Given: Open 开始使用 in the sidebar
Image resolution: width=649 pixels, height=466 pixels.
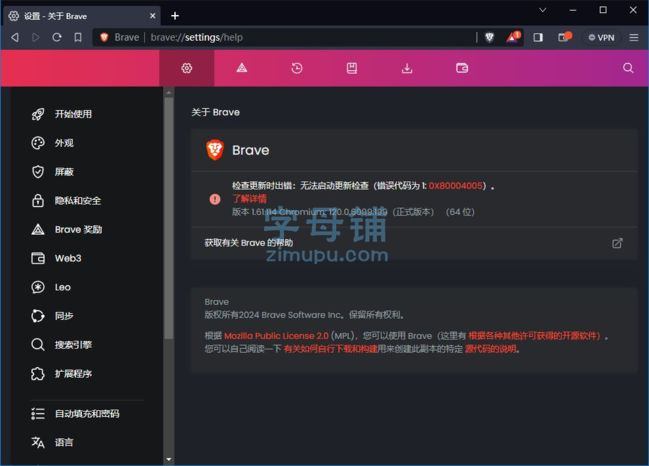Looking at the screenshot, I should click(62, 114).
